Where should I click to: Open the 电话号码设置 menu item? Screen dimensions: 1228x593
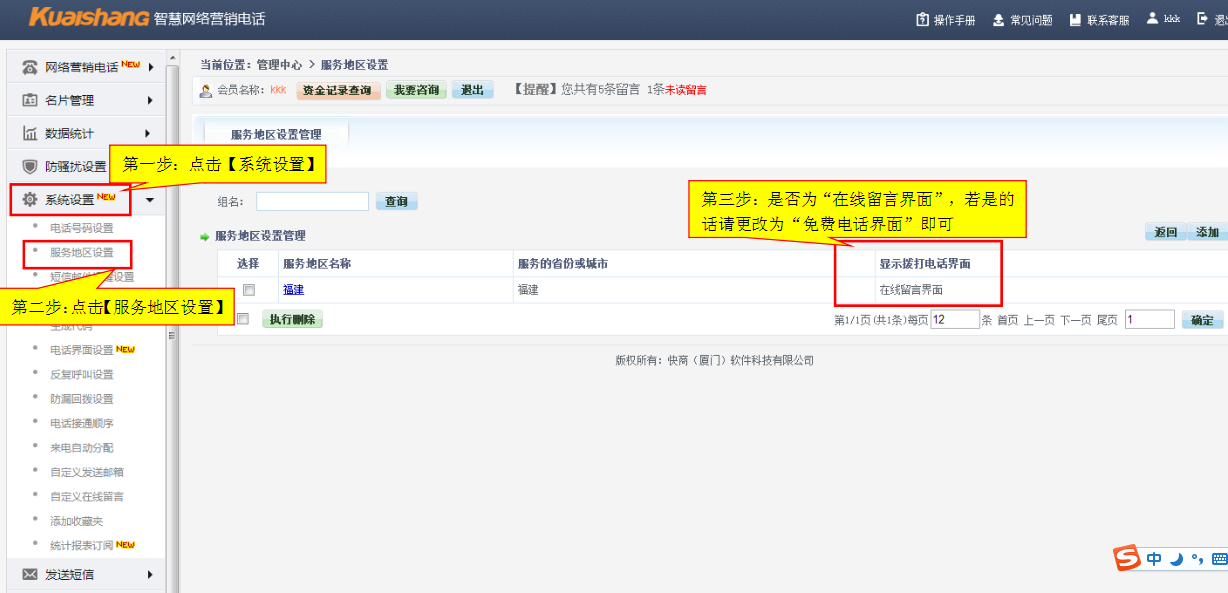82,228
